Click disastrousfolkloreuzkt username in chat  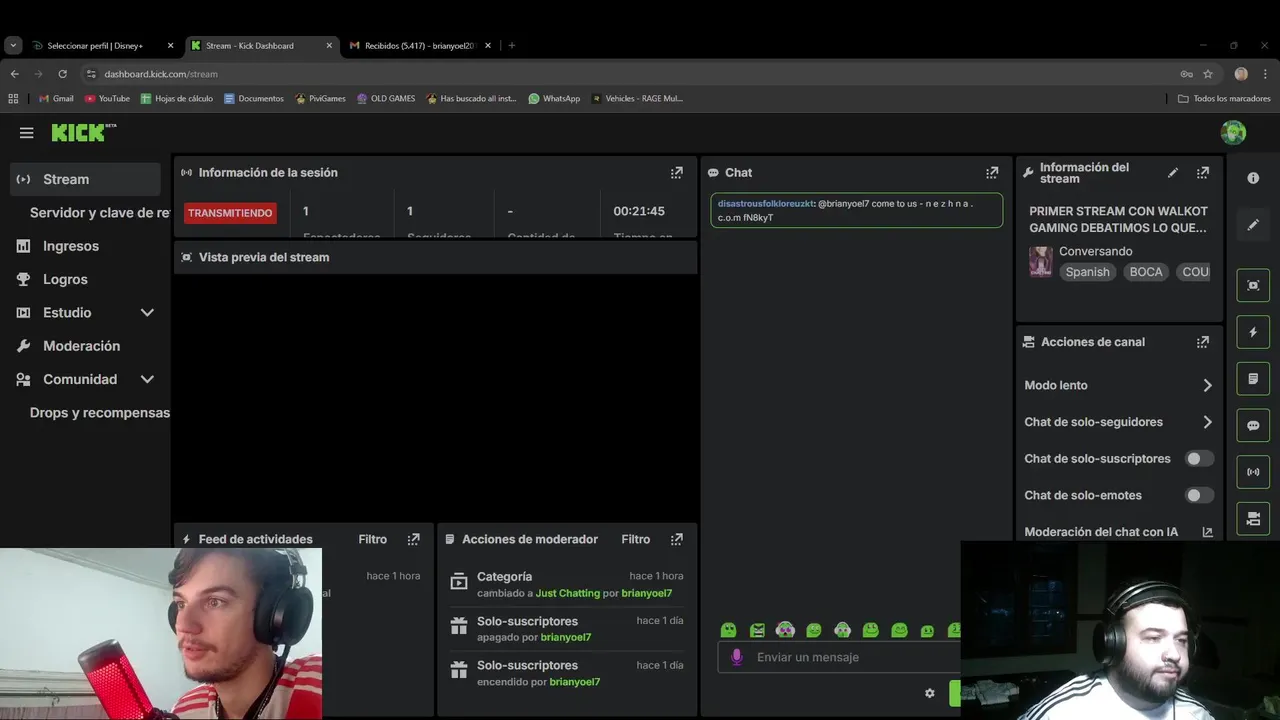tap(766, 204)
